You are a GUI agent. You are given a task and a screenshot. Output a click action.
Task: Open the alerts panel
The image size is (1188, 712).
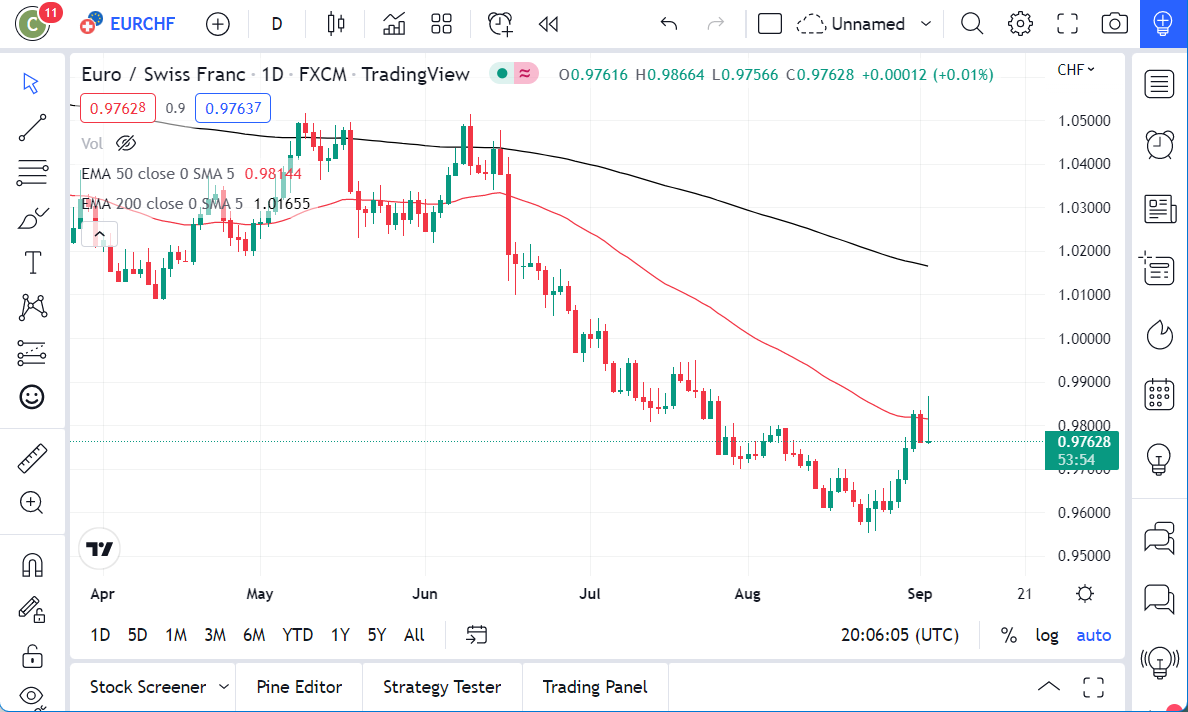click(x=1159, y=144)
